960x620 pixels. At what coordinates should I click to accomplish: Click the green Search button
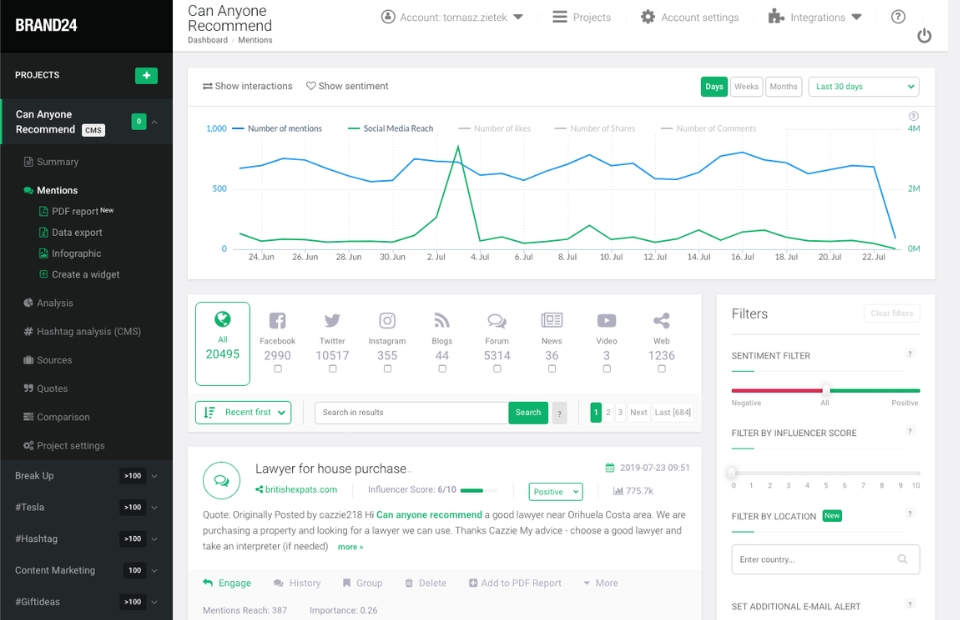(528, 412)
